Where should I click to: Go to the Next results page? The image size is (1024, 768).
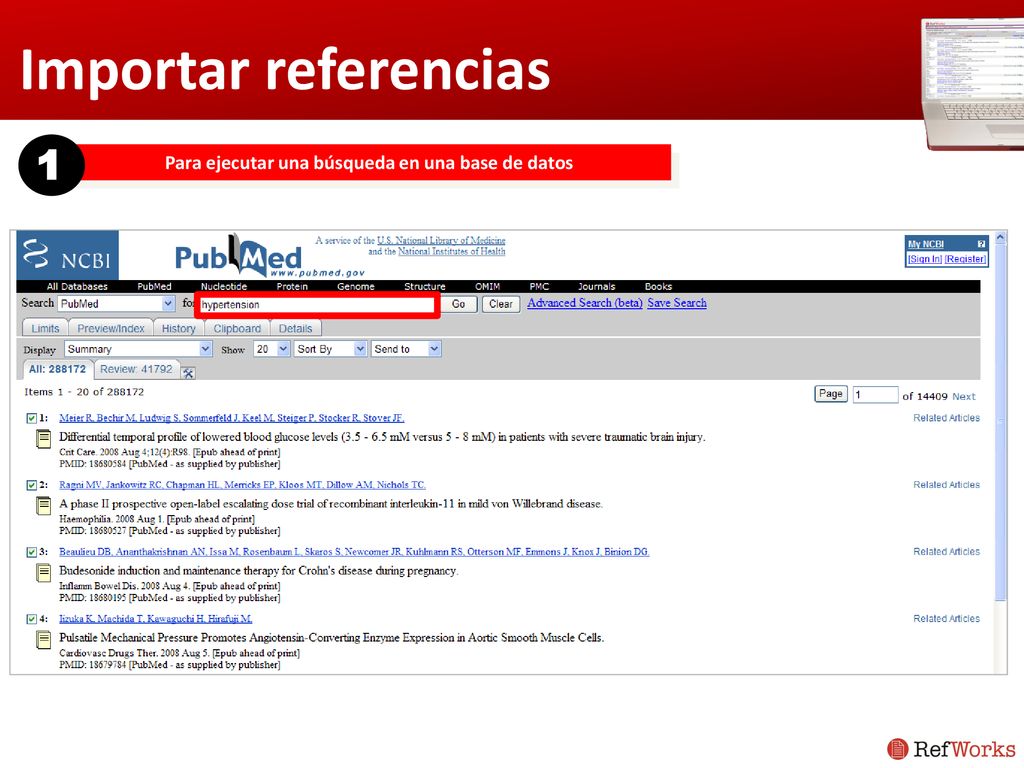pos(964,396)
